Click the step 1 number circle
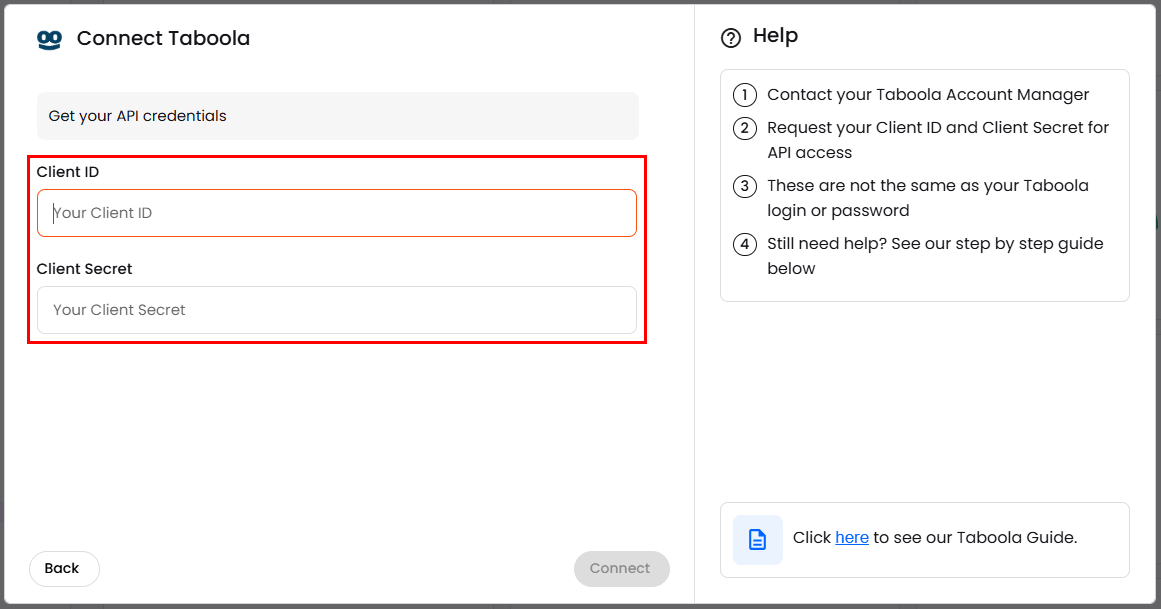Image resolution: width=1161 pixels, height=609 pixels. [x=744, y=95]
